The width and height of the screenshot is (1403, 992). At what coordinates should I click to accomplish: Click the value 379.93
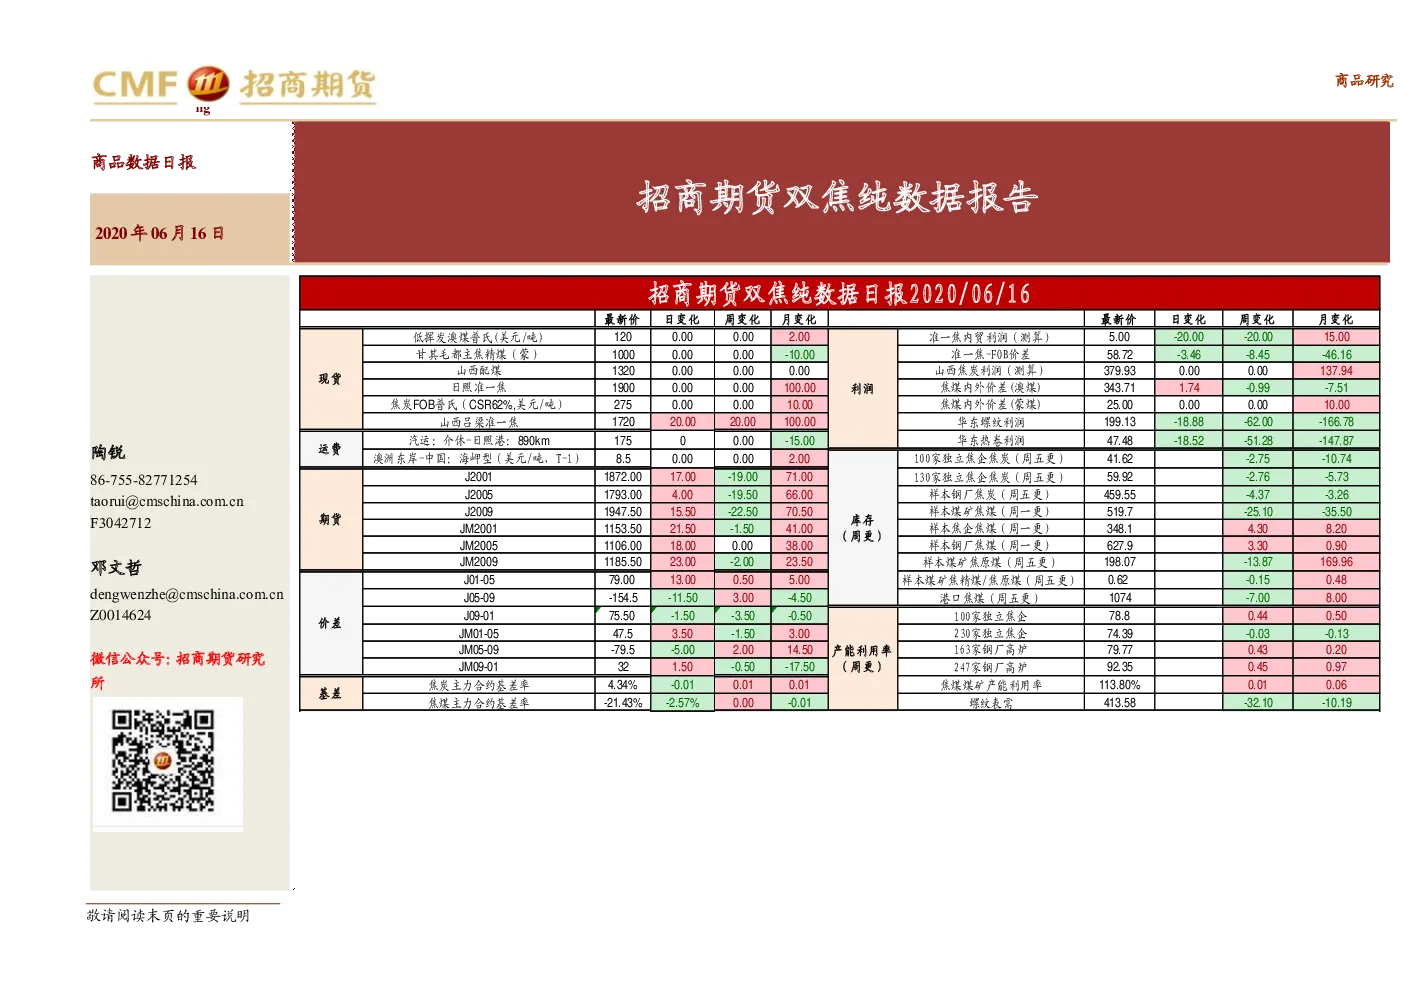1120,371
